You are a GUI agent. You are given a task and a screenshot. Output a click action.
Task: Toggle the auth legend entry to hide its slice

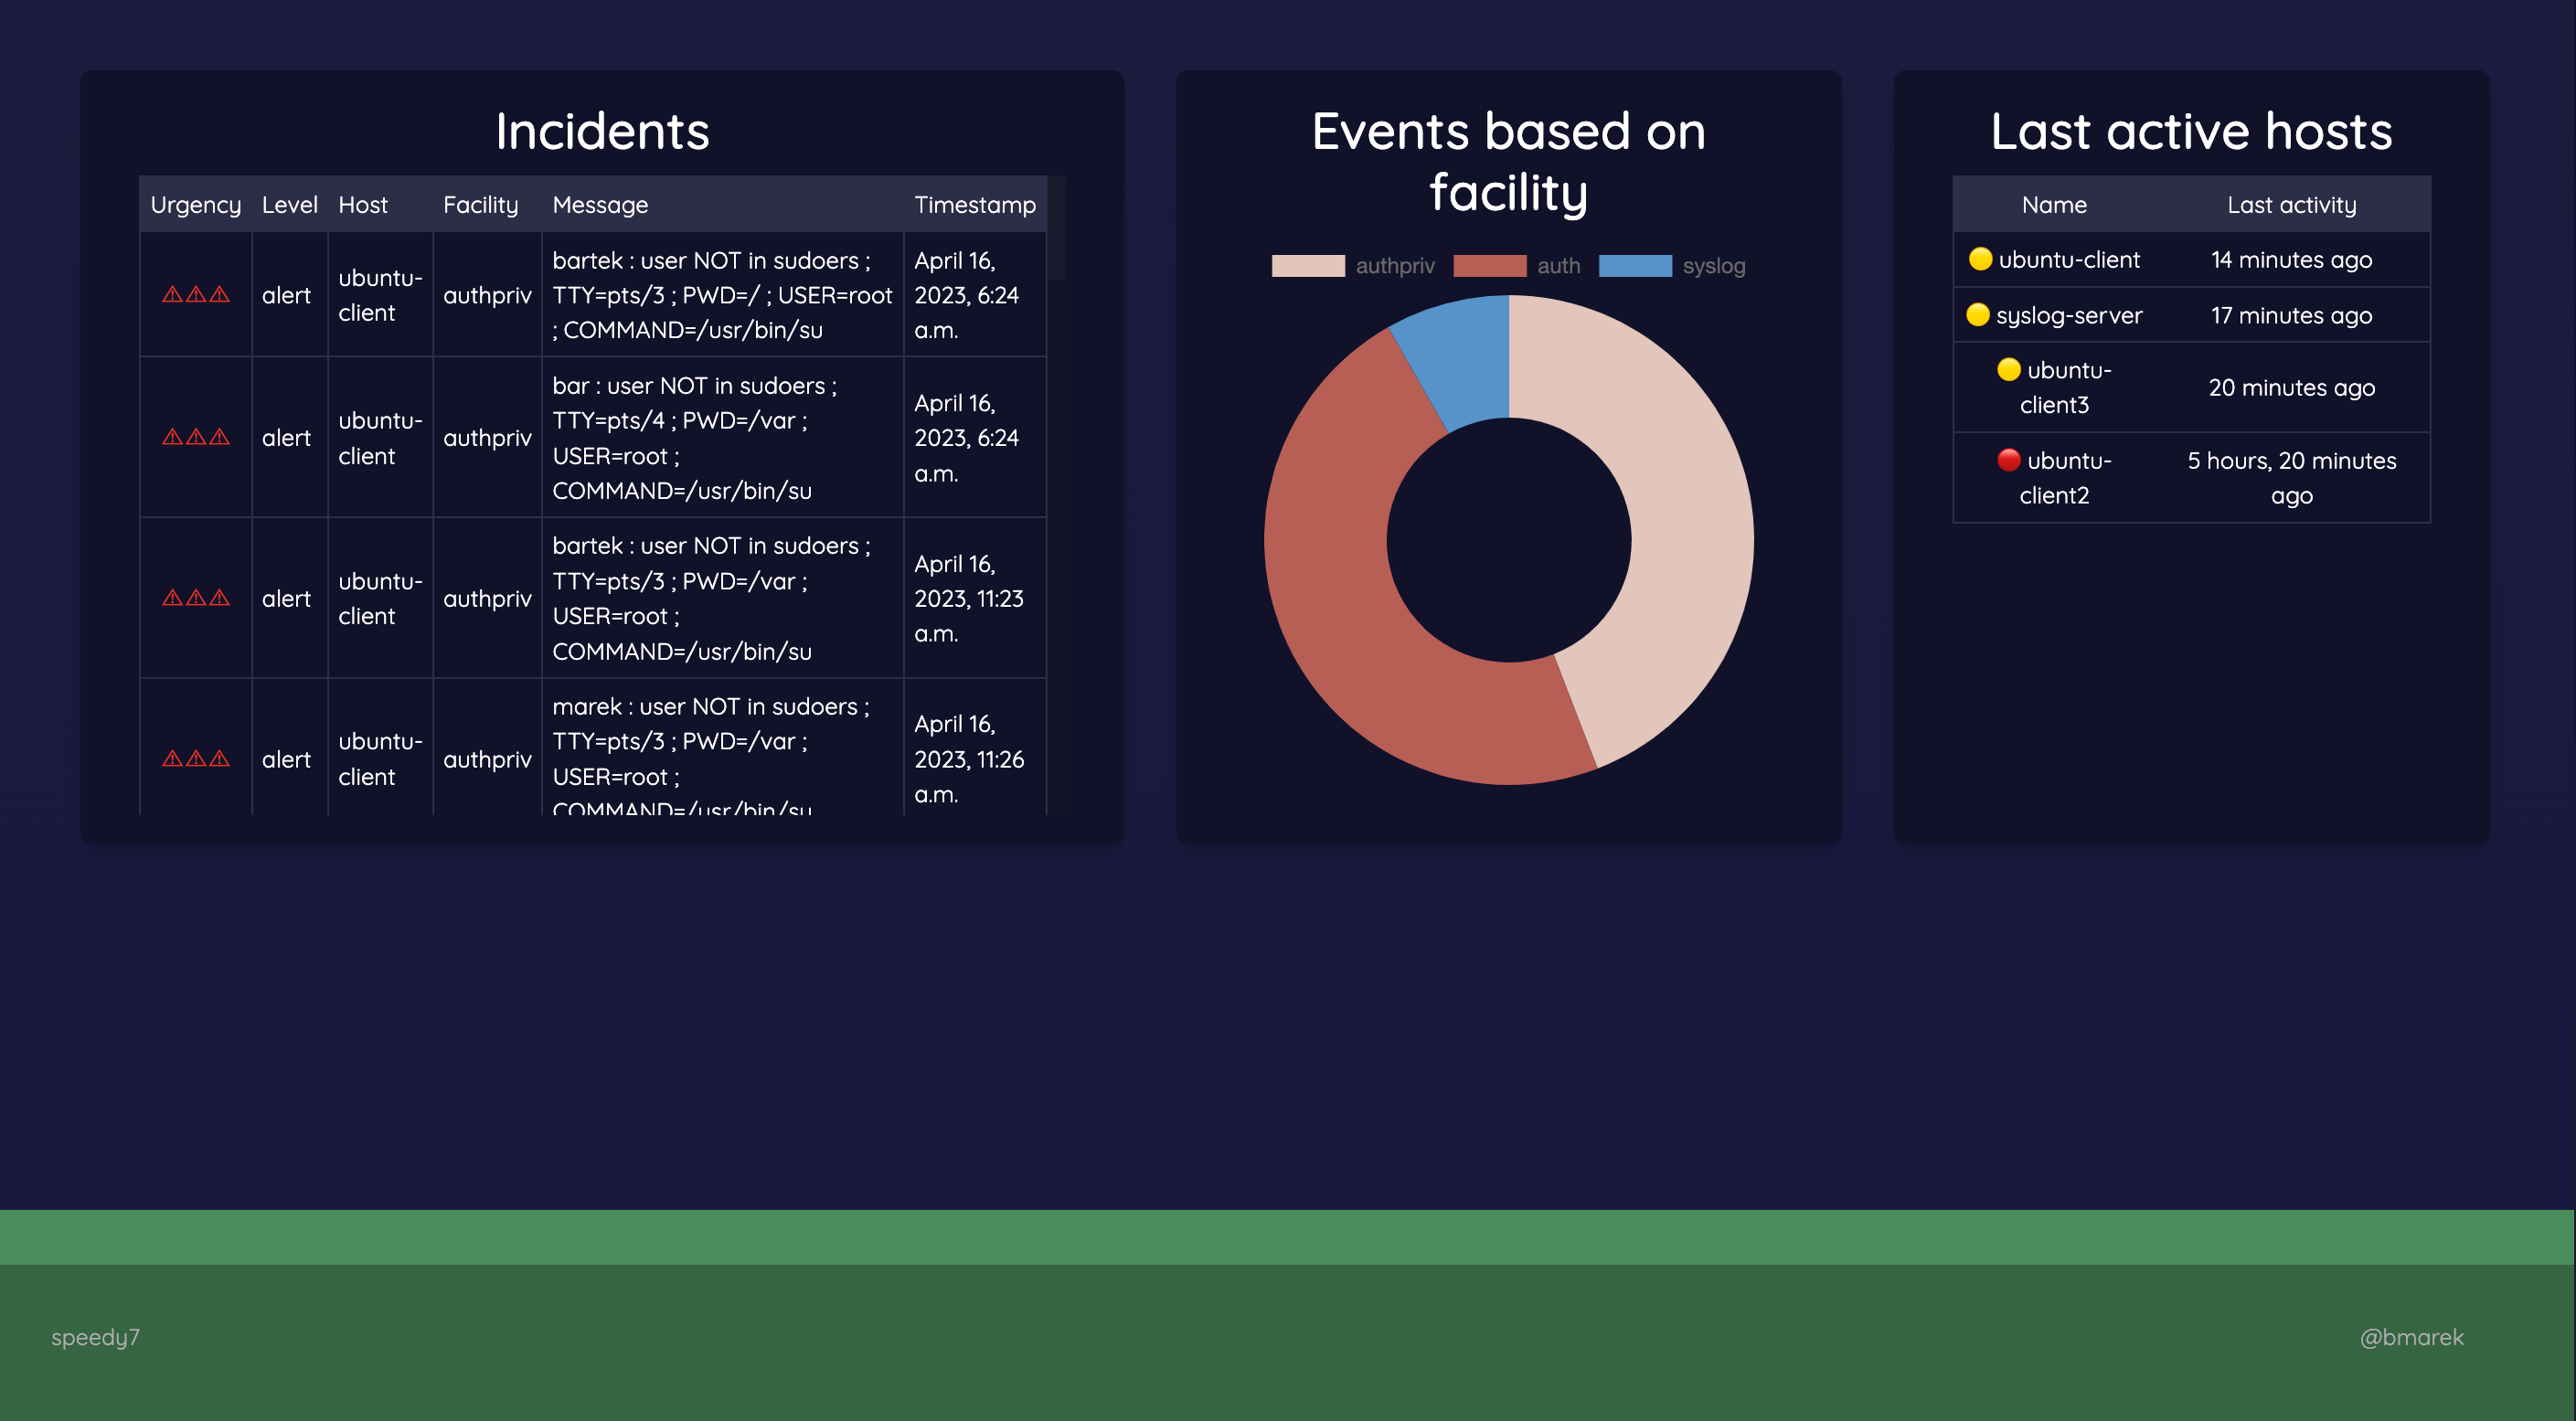[1559, 266]
